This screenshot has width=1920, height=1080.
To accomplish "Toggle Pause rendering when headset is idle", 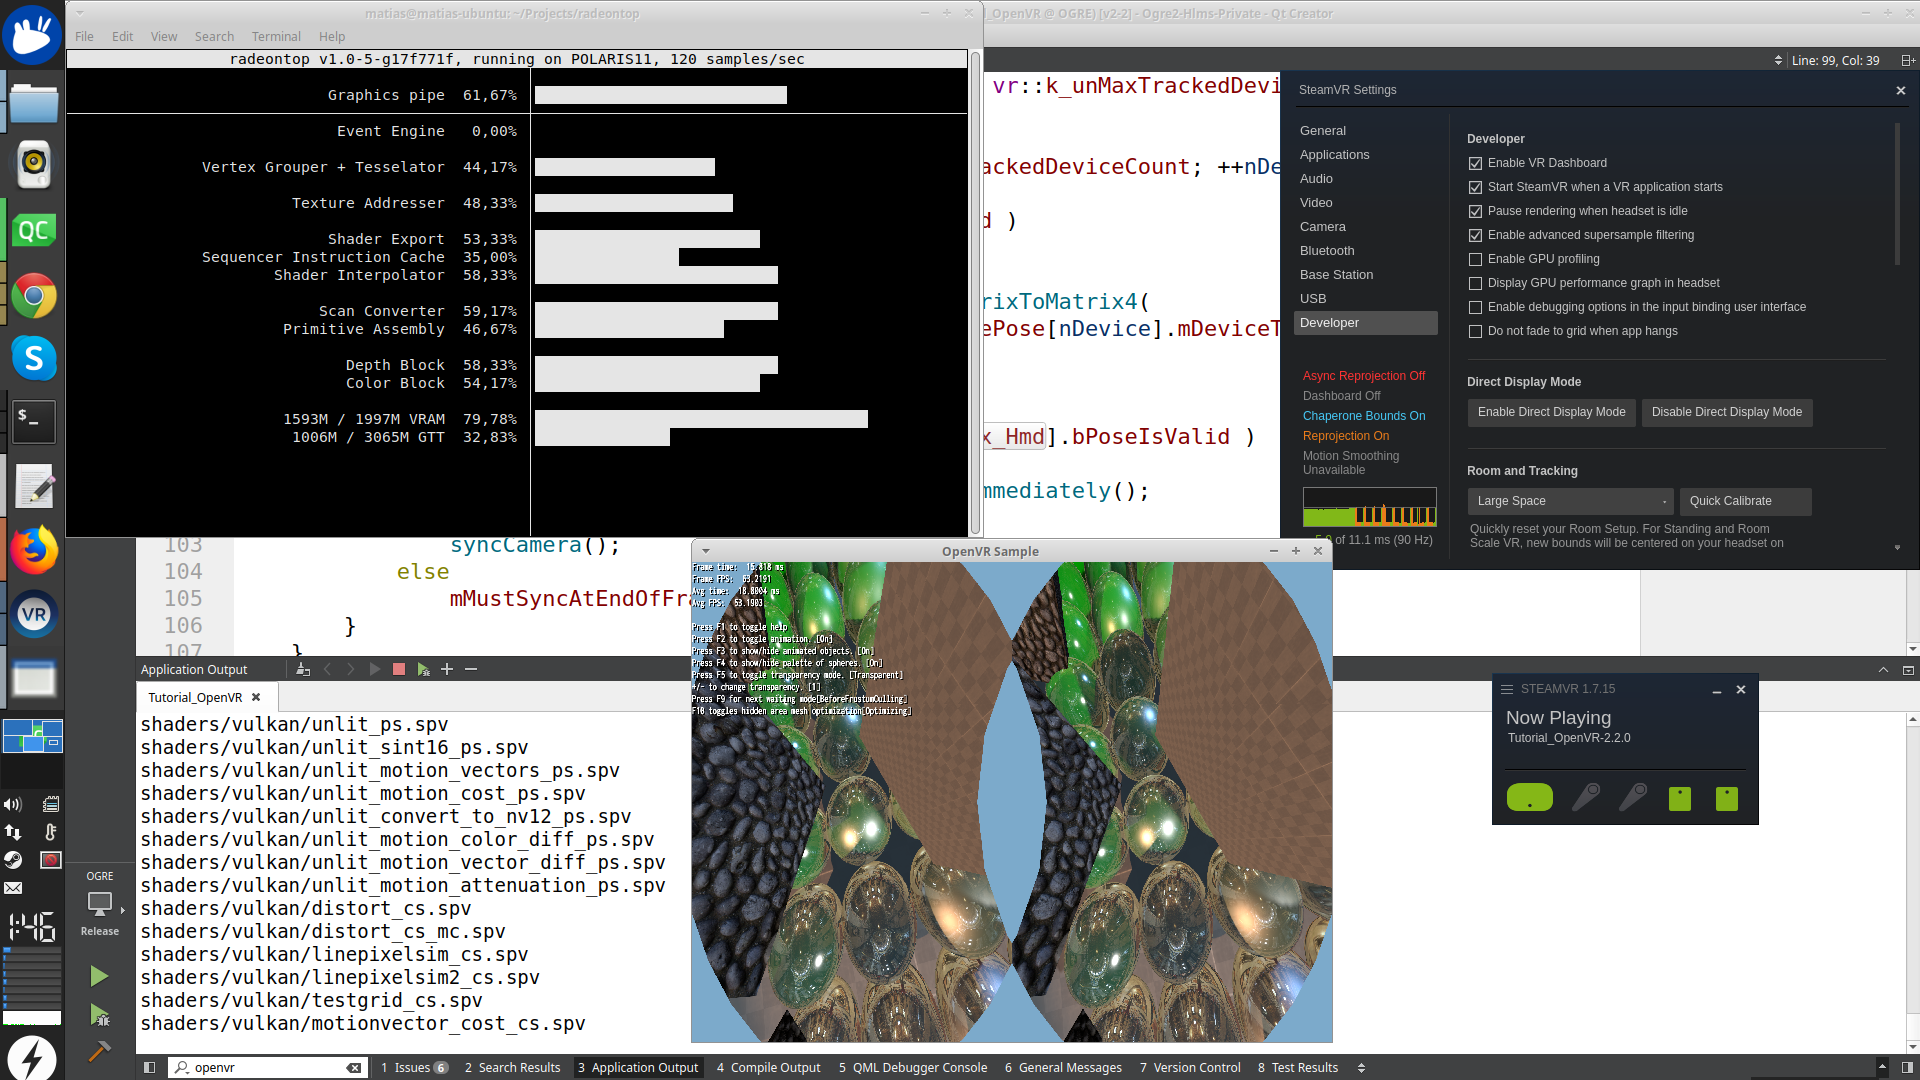I will point(1475,211).
